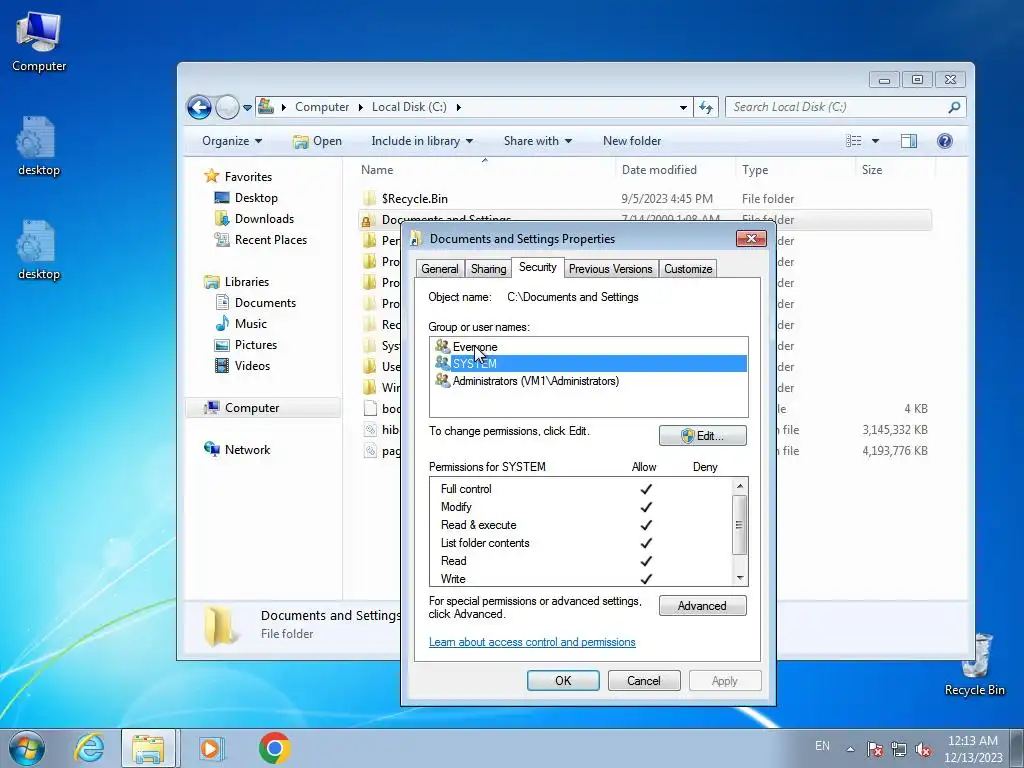Switch to the Customize tab
This screenshot has height=768, width=1024.
tap(688, 269)
